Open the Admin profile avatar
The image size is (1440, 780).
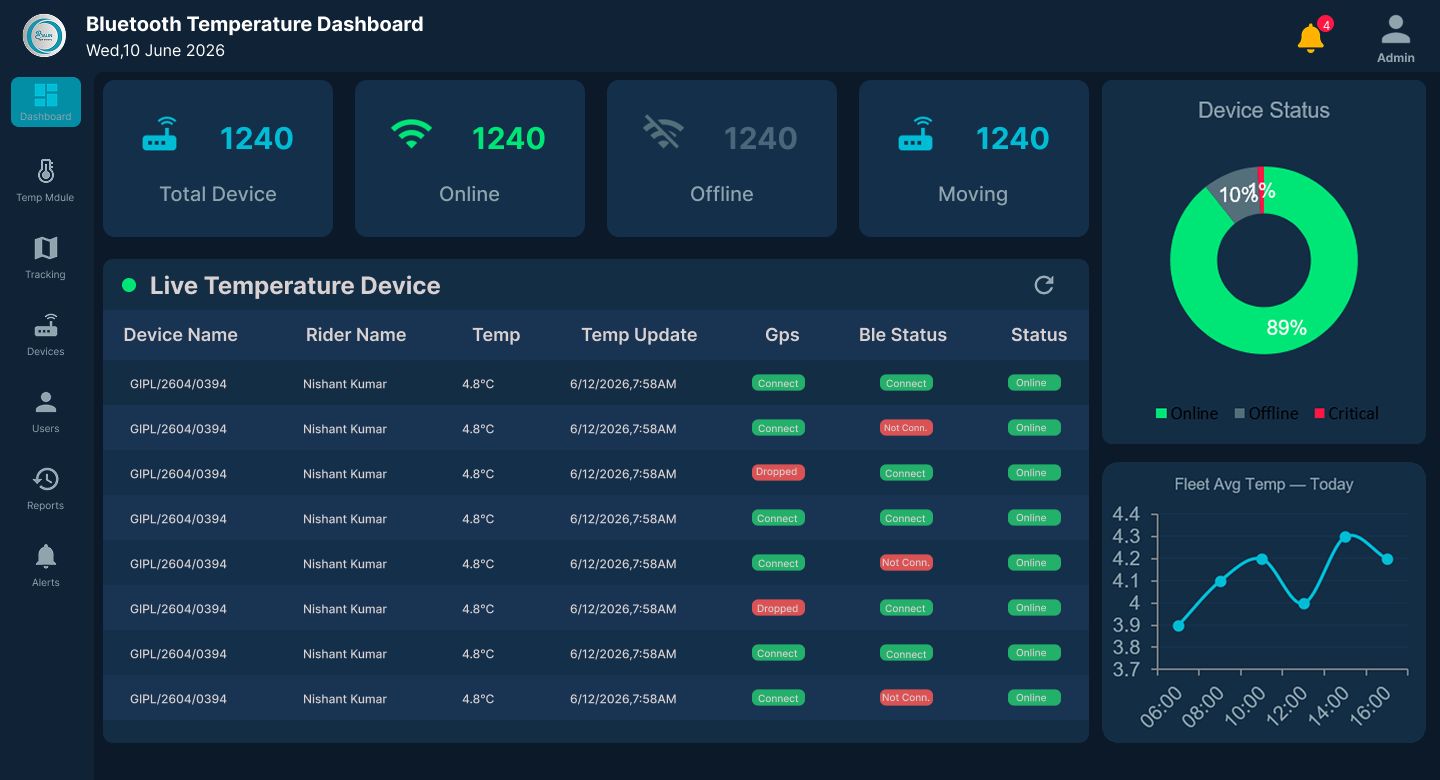pos(1395,30)
